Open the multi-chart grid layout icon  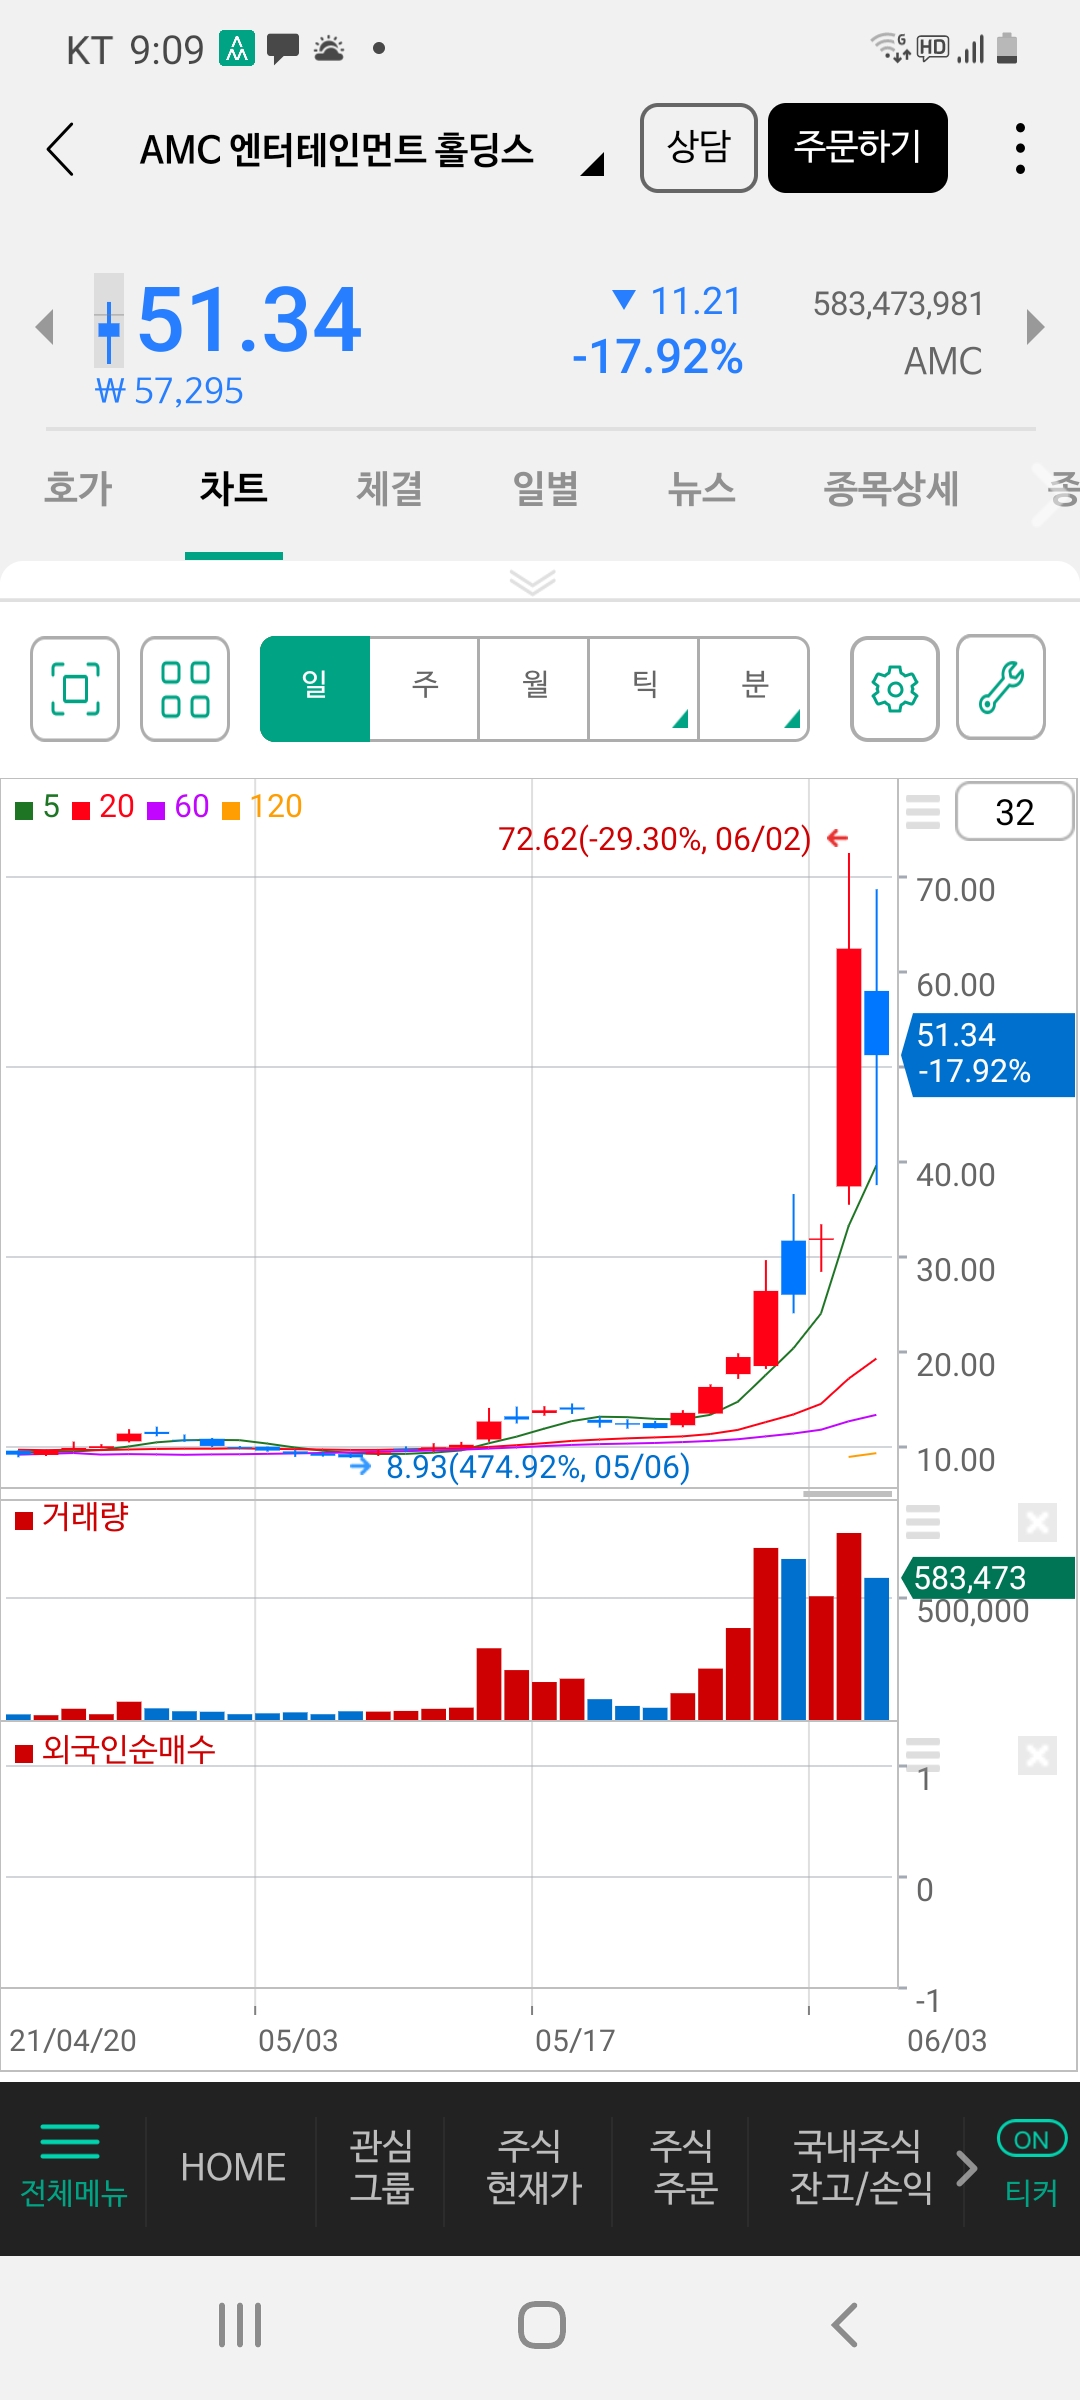point(185,689)
